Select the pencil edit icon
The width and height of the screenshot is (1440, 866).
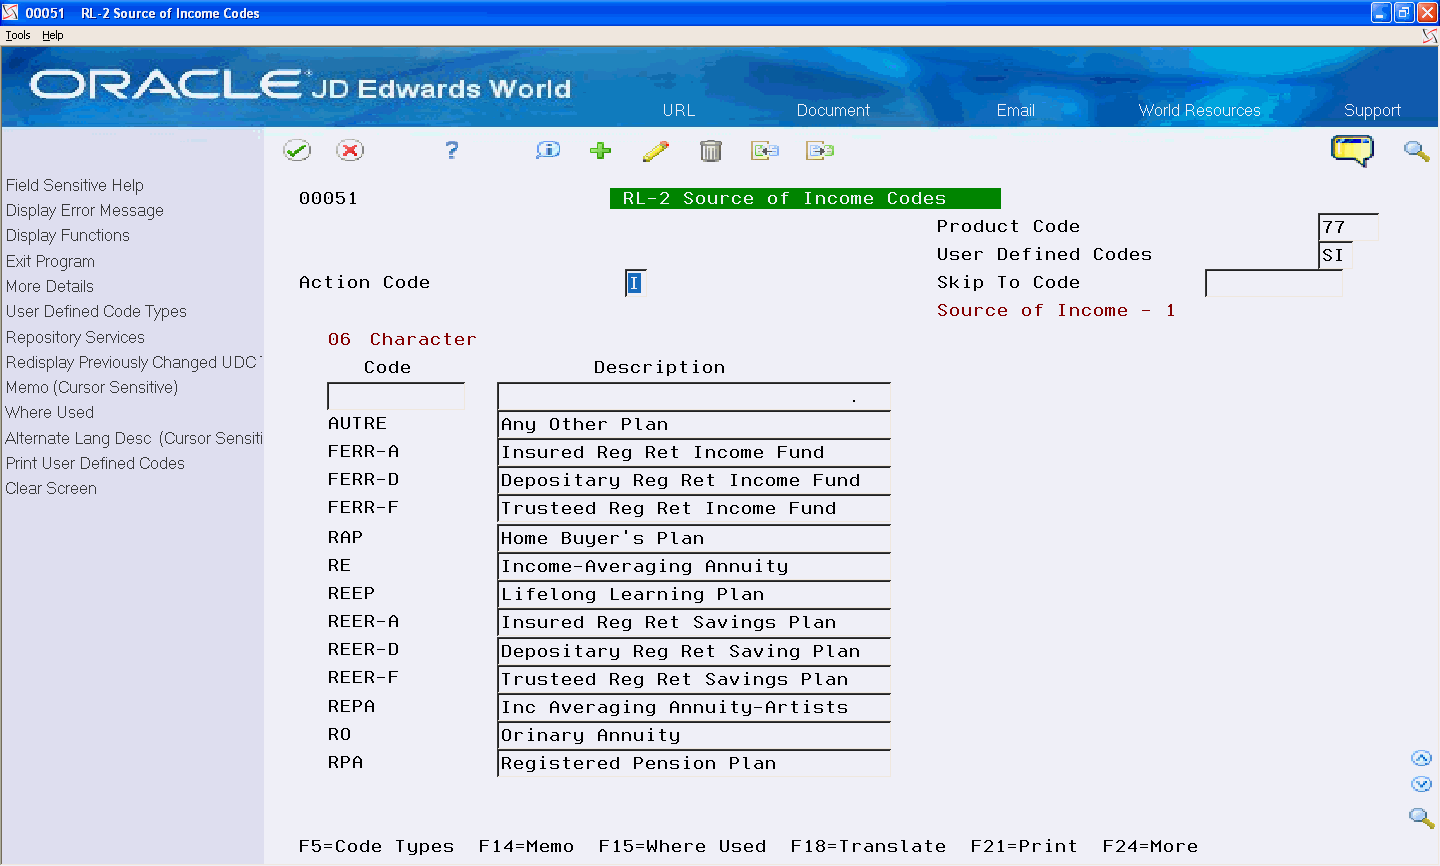pos(656,150)
